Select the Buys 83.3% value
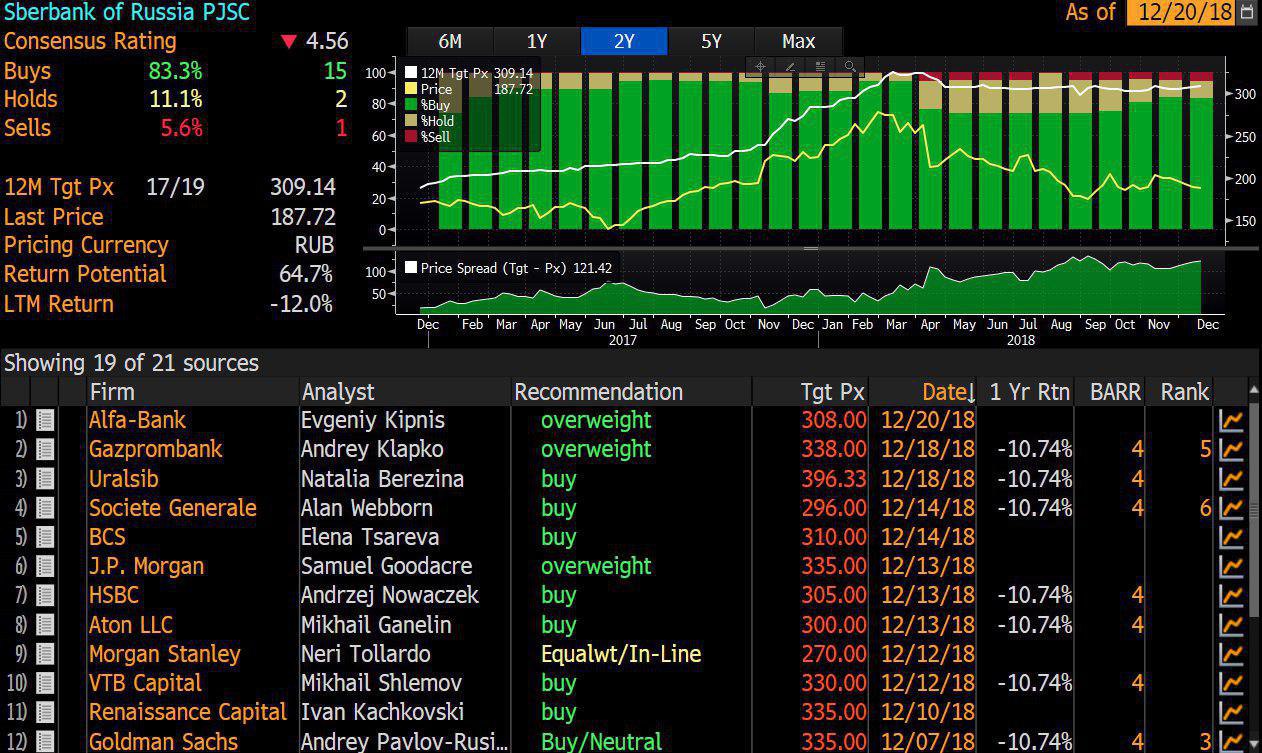Image resolution: width=1262 pixels, height=753 pixels. coord(175,71)
